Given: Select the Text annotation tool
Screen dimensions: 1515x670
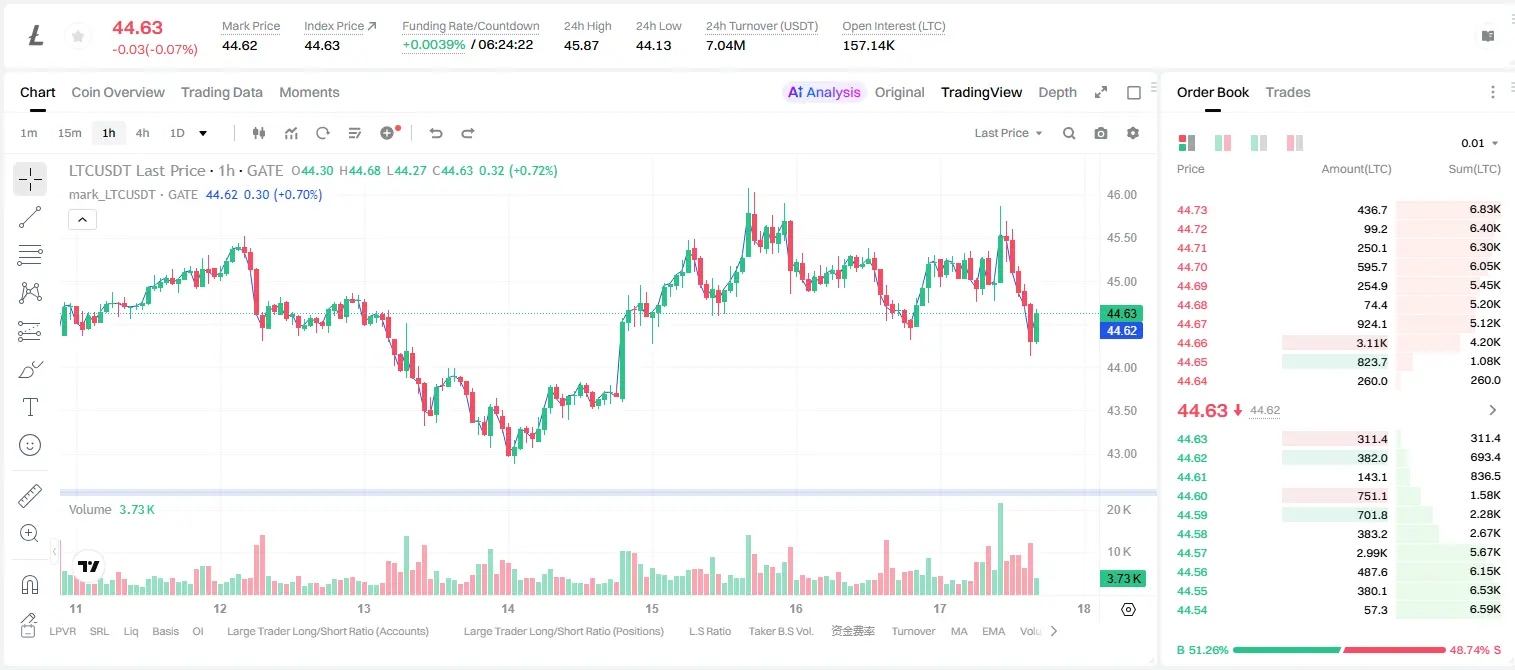Looking at the screenshot, I should (x=30, y=407).
